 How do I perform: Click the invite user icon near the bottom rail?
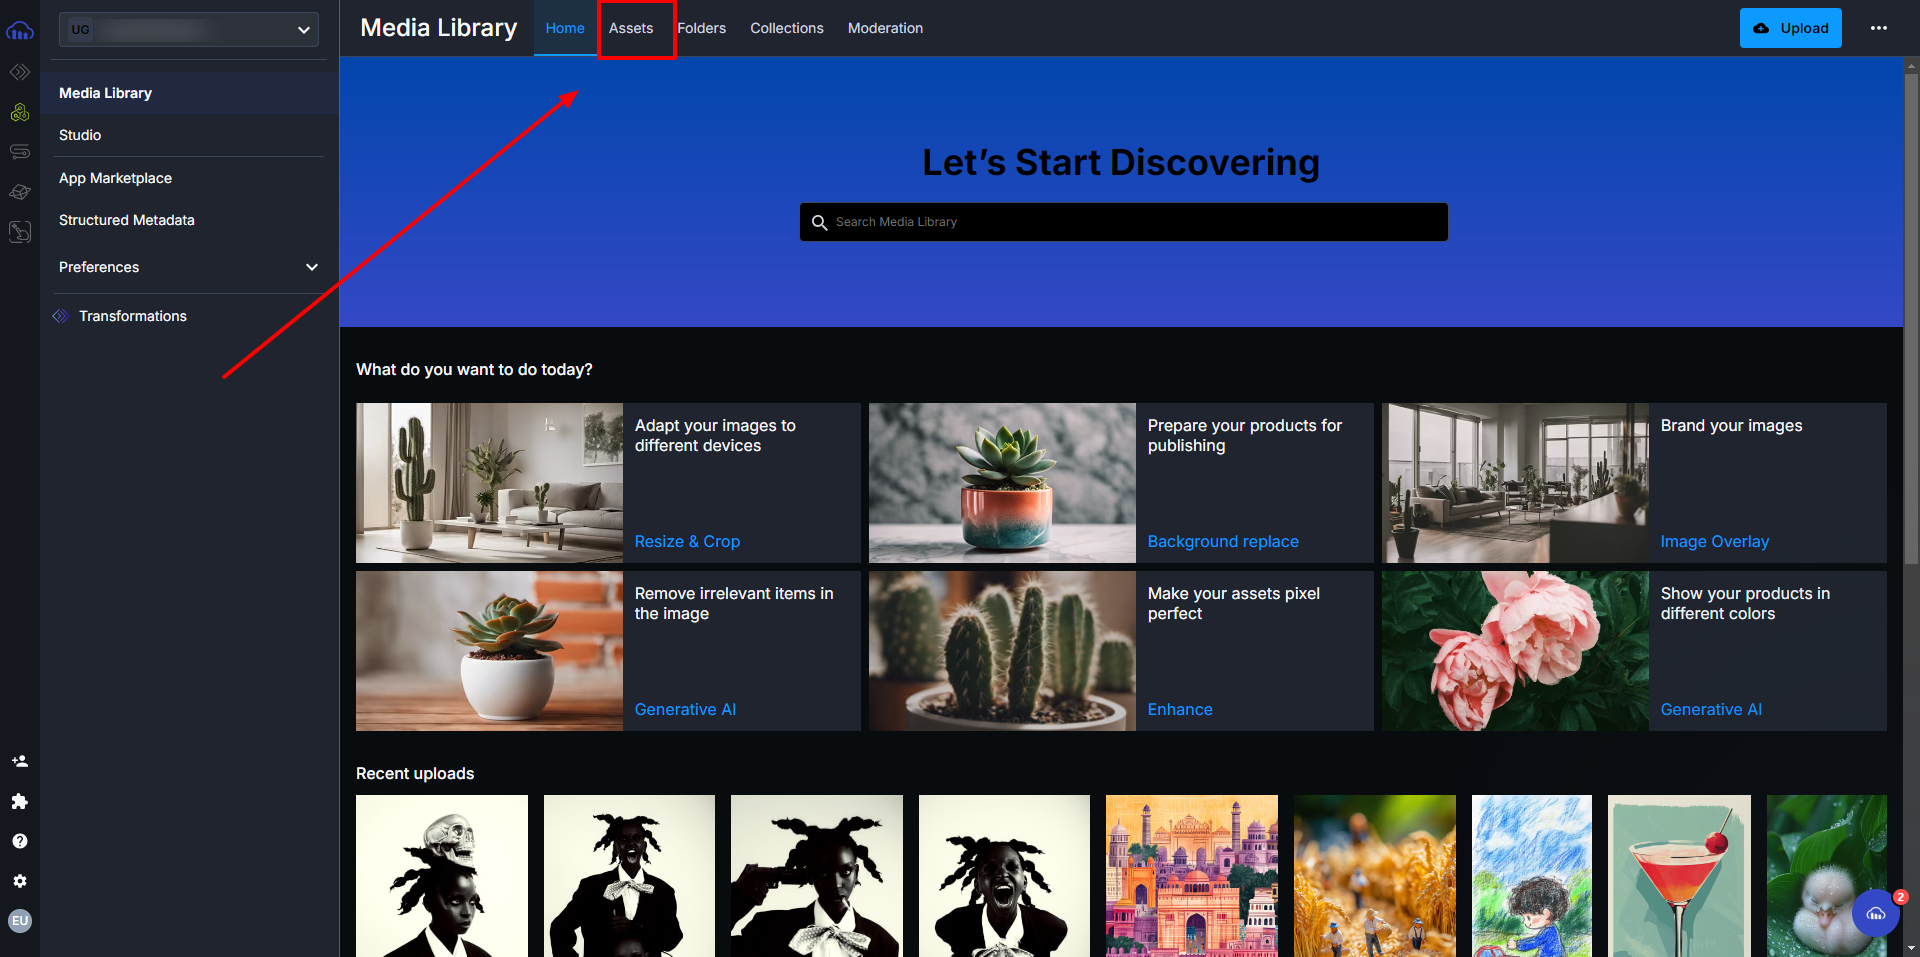pos(20,761)
